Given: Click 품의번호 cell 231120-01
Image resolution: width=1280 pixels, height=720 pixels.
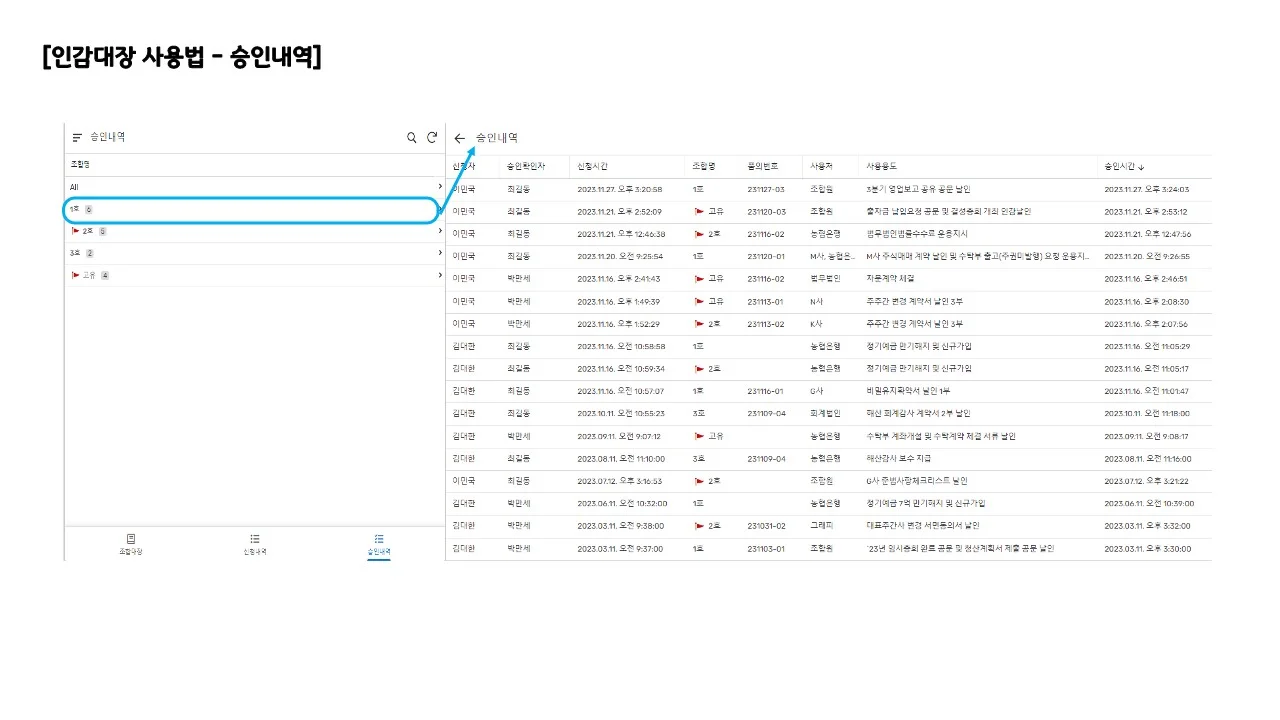Looking at the screenshot, I should click(766, 256).
